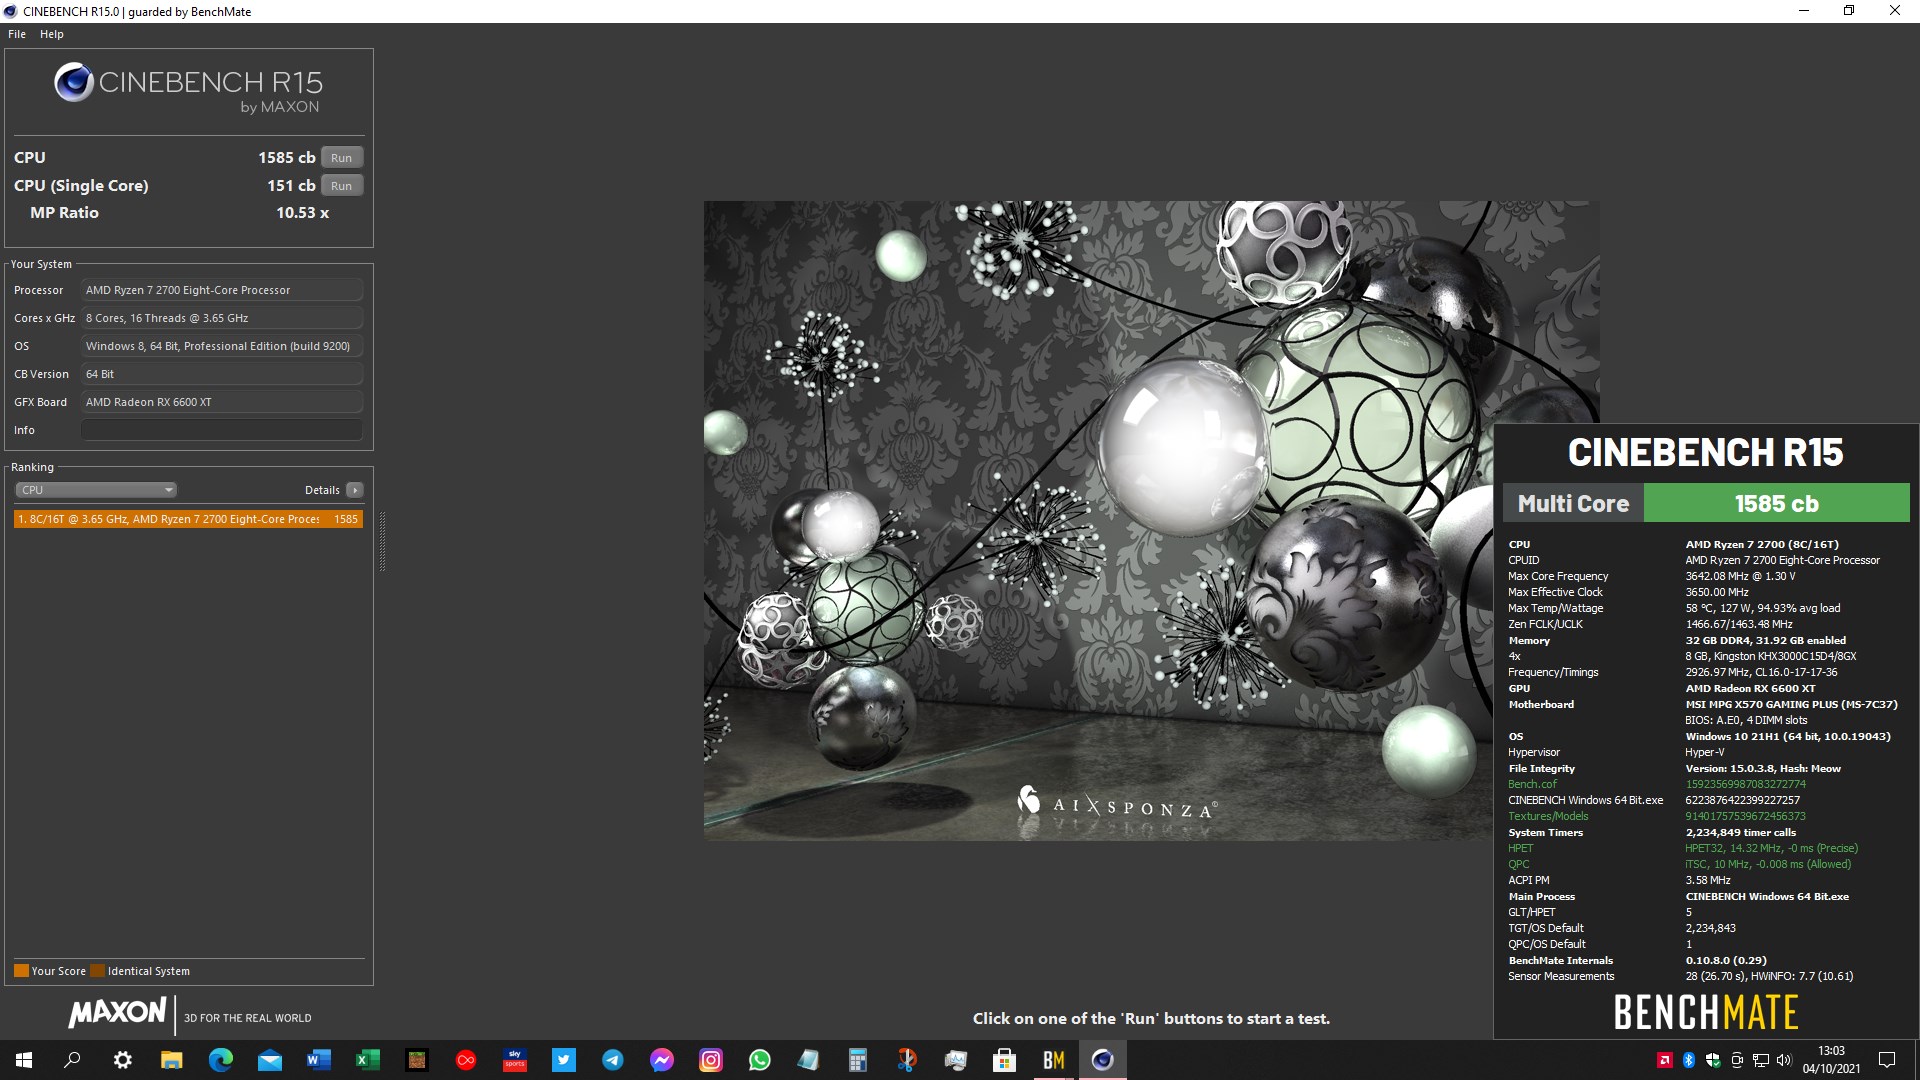The height and width of the screenshot is (1080, 1920).
Task: Expand ranking Details with the arrow button
Action: click(x=355, y=490)
